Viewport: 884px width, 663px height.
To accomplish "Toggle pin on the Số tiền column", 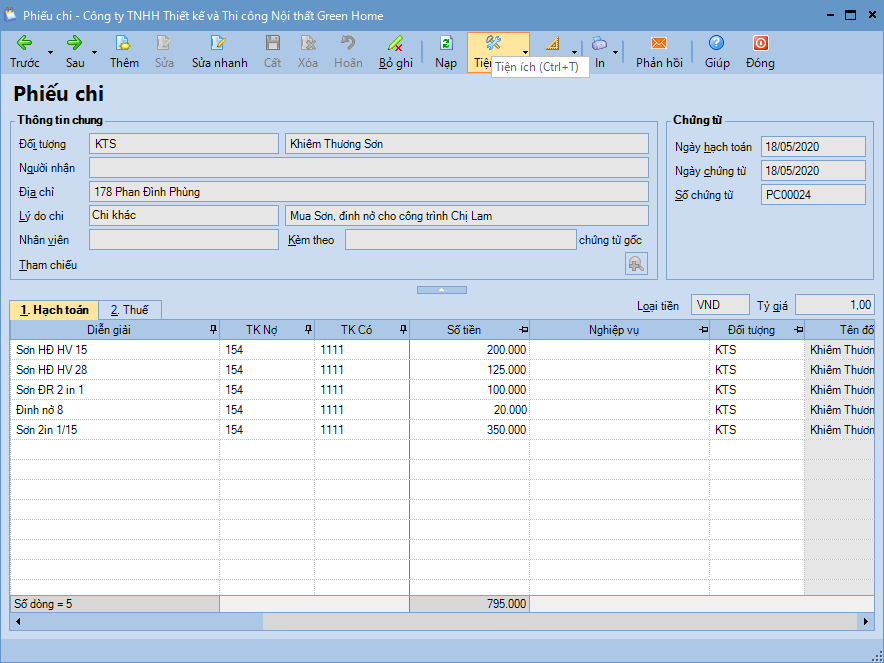I will (523, 329).
